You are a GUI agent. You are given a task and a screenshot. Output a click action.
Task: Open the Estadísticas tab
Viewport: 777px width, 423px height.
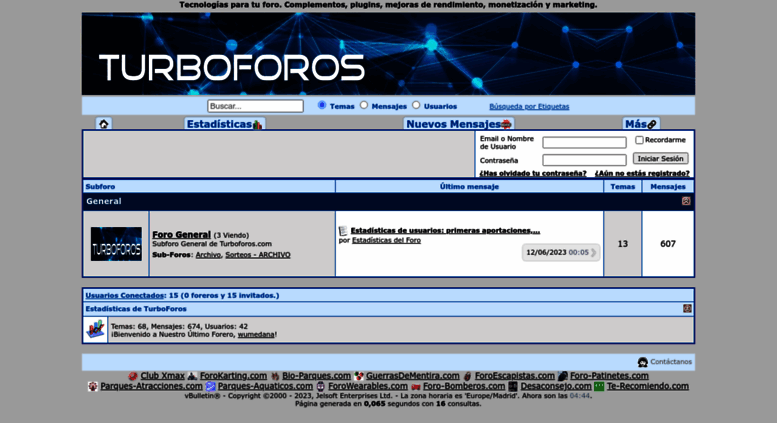coord(224,124)
